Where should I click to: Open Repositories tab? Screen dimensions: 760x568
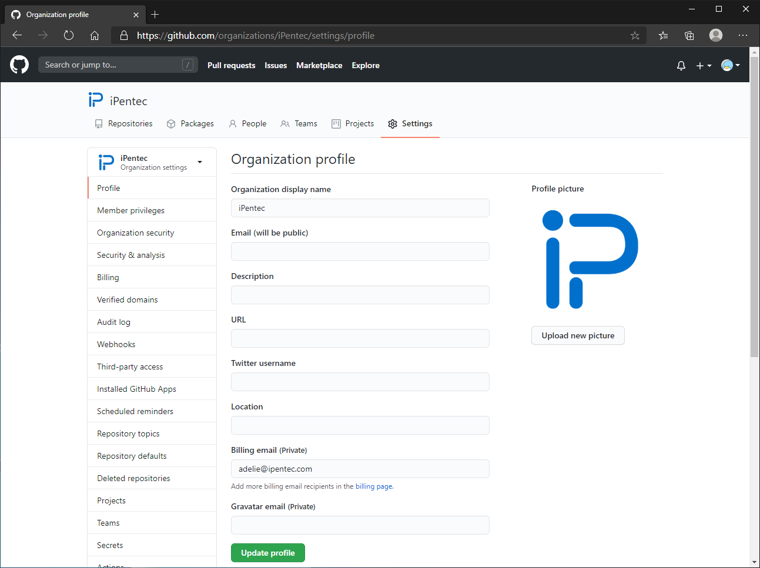click(x=124, y=124)
